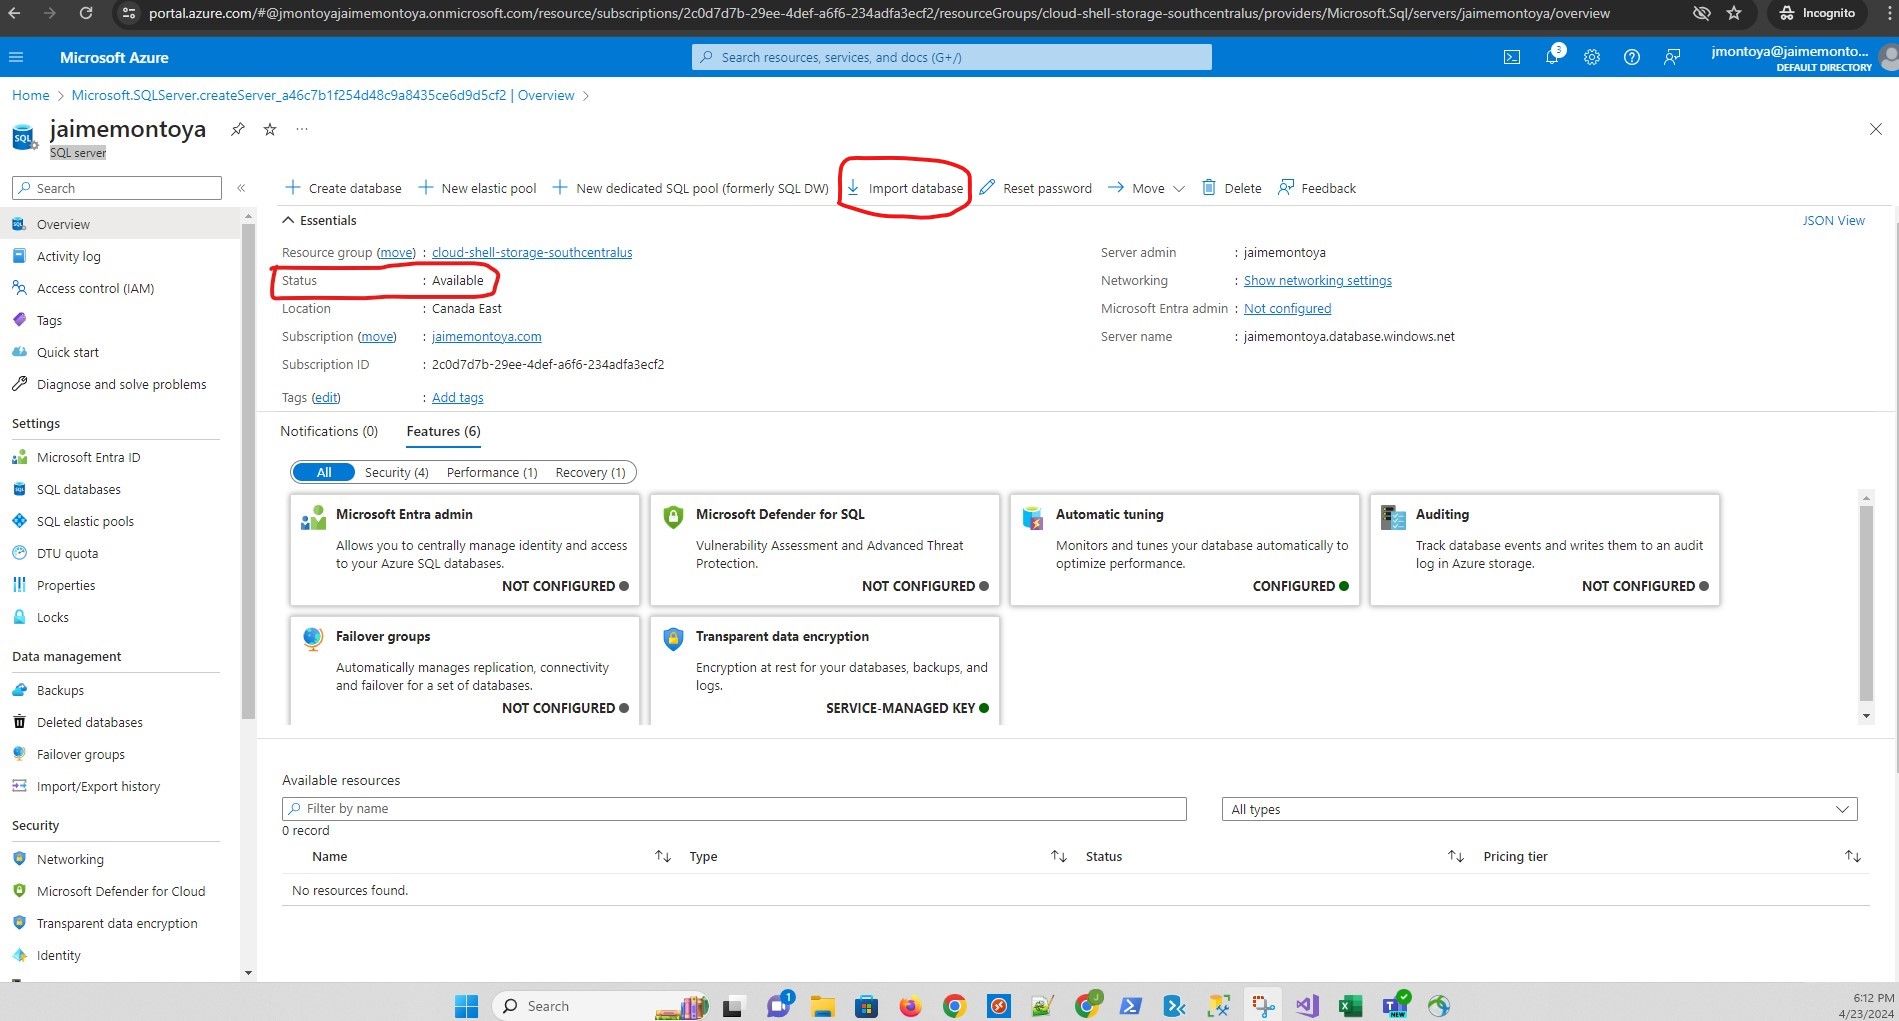Click Show networking settings

pos(1317,280)
